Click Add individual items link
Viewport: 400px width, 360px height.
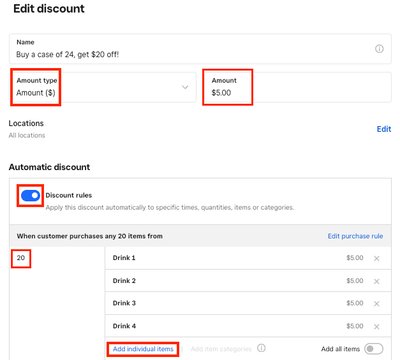[143, 349]
